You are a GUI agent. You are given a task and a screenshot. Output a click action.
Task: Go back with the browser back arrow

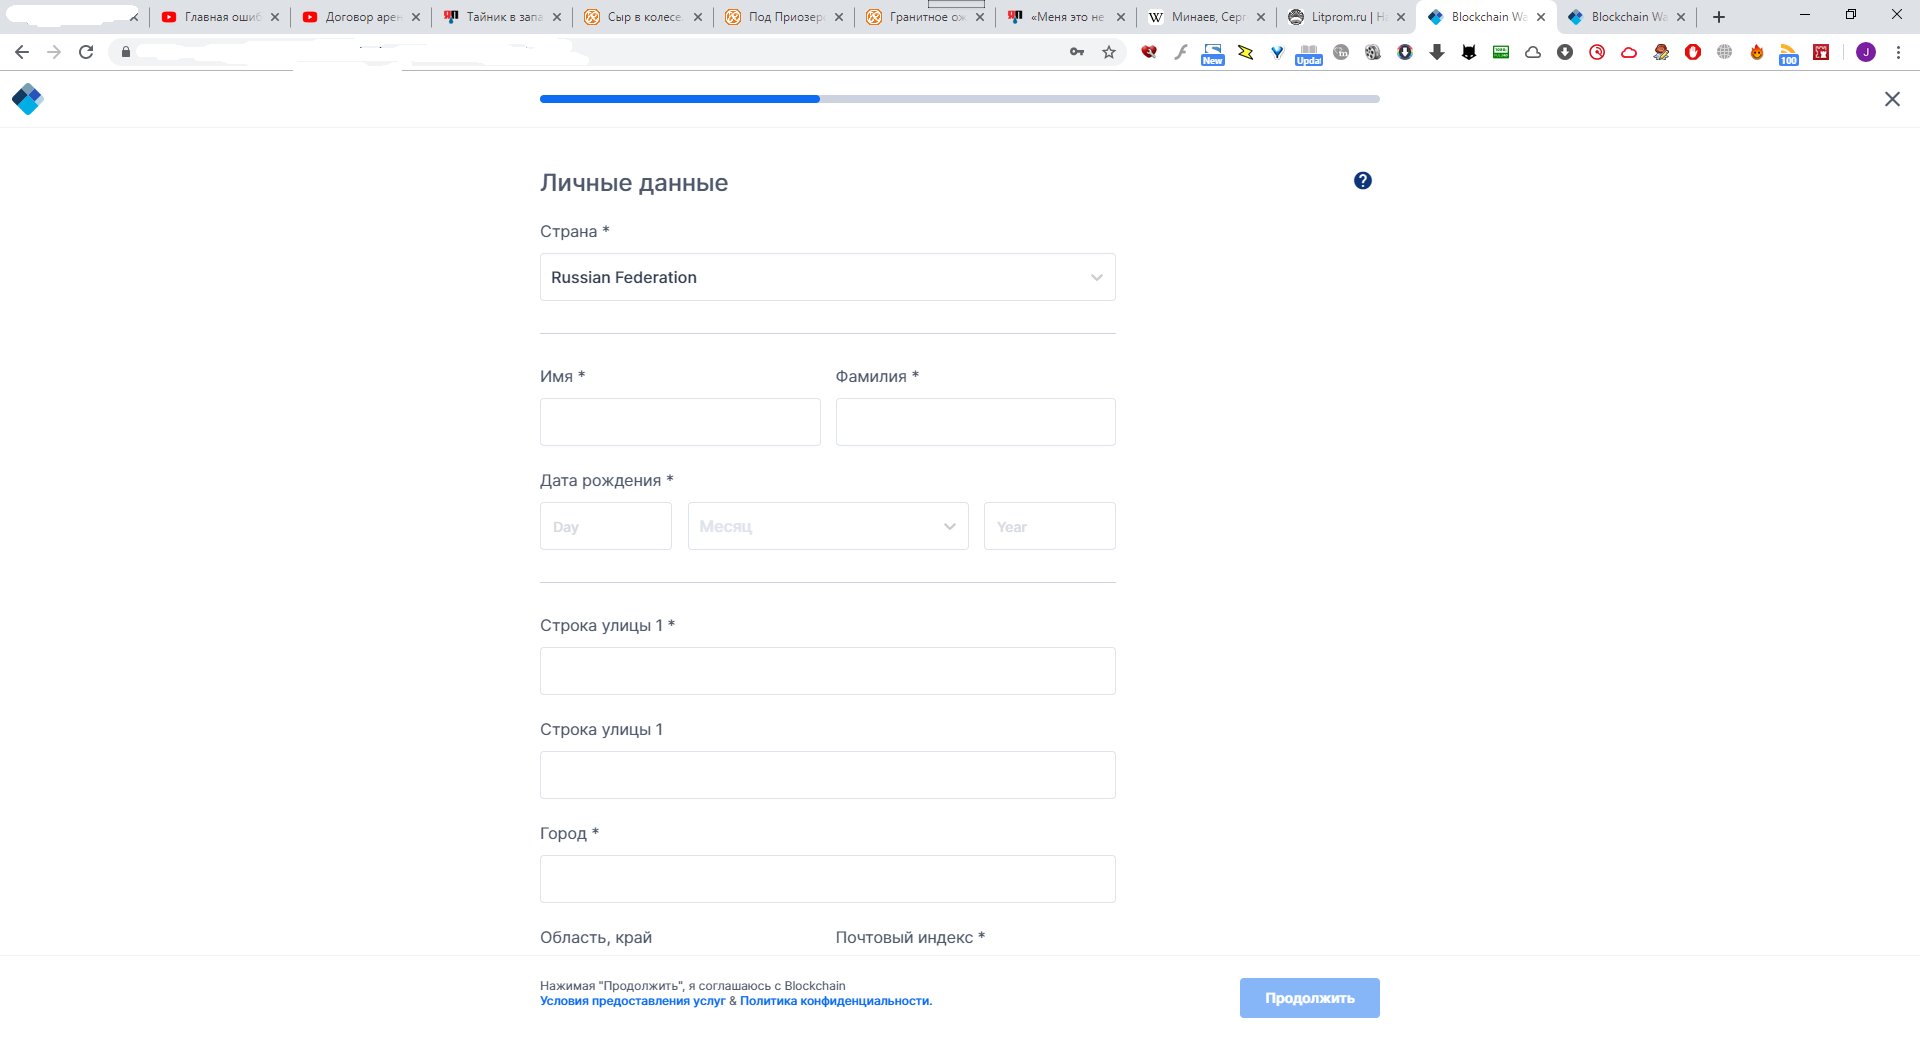click(22, 52)
